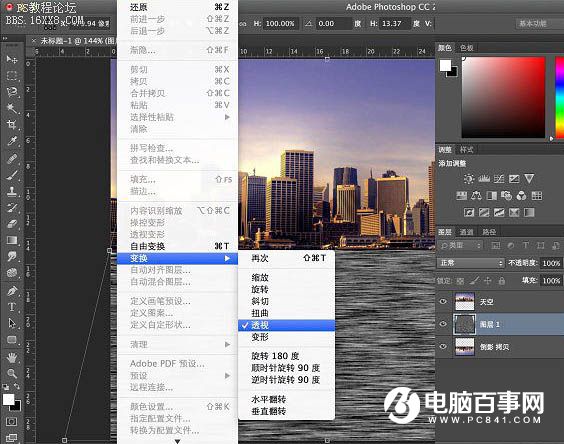Image resolution: width=564 pixels, height=444 pixels.
Task: Select the Gradient tool
Action: pos(12,240)
